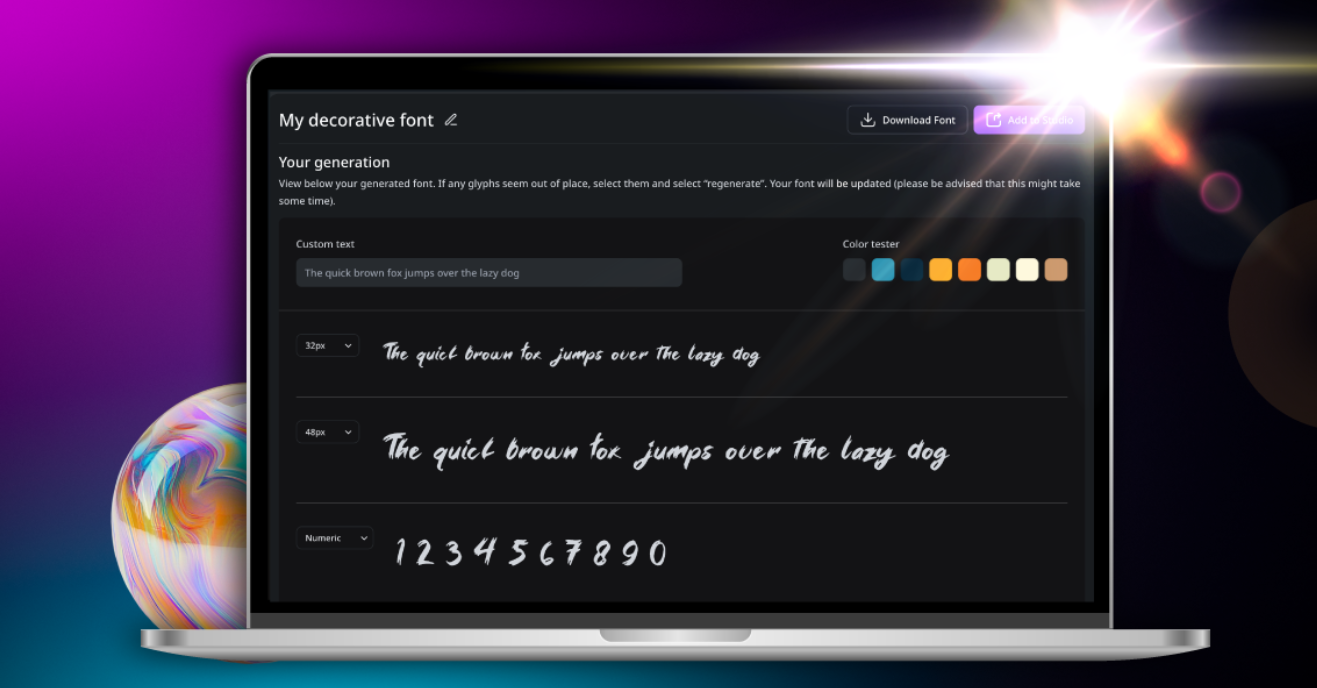The image size is (1317, 688).
Task: Pick the pale green color swatch
Action: tap(998, 270)
